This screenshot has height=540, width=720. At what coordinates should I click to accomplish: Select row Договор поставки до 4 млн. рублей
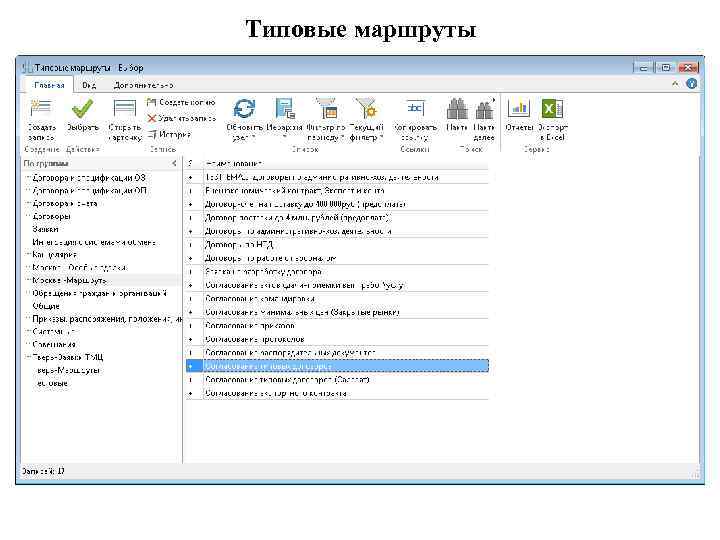[338, 218]
